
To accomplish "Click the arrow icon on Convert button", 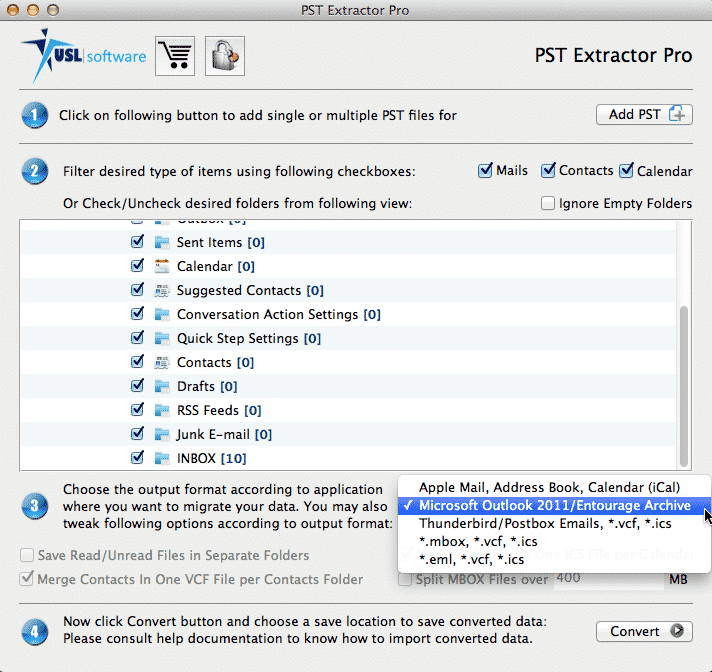I will click(677, 631).
